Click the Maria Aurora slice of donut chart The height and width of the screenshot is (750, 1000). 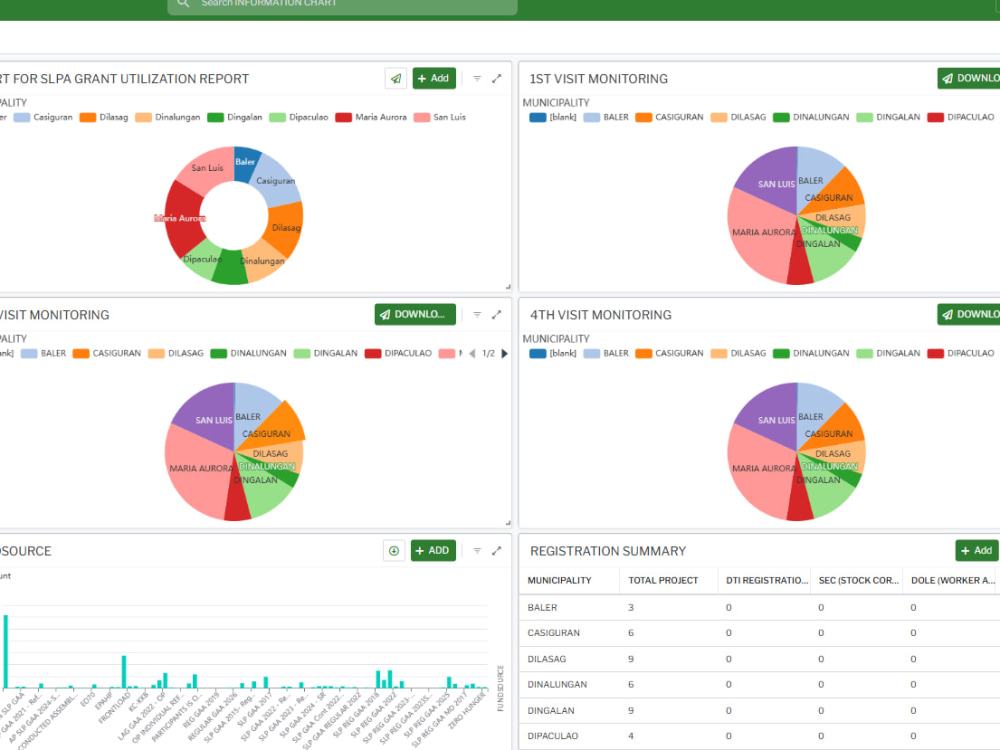[183, 220]
